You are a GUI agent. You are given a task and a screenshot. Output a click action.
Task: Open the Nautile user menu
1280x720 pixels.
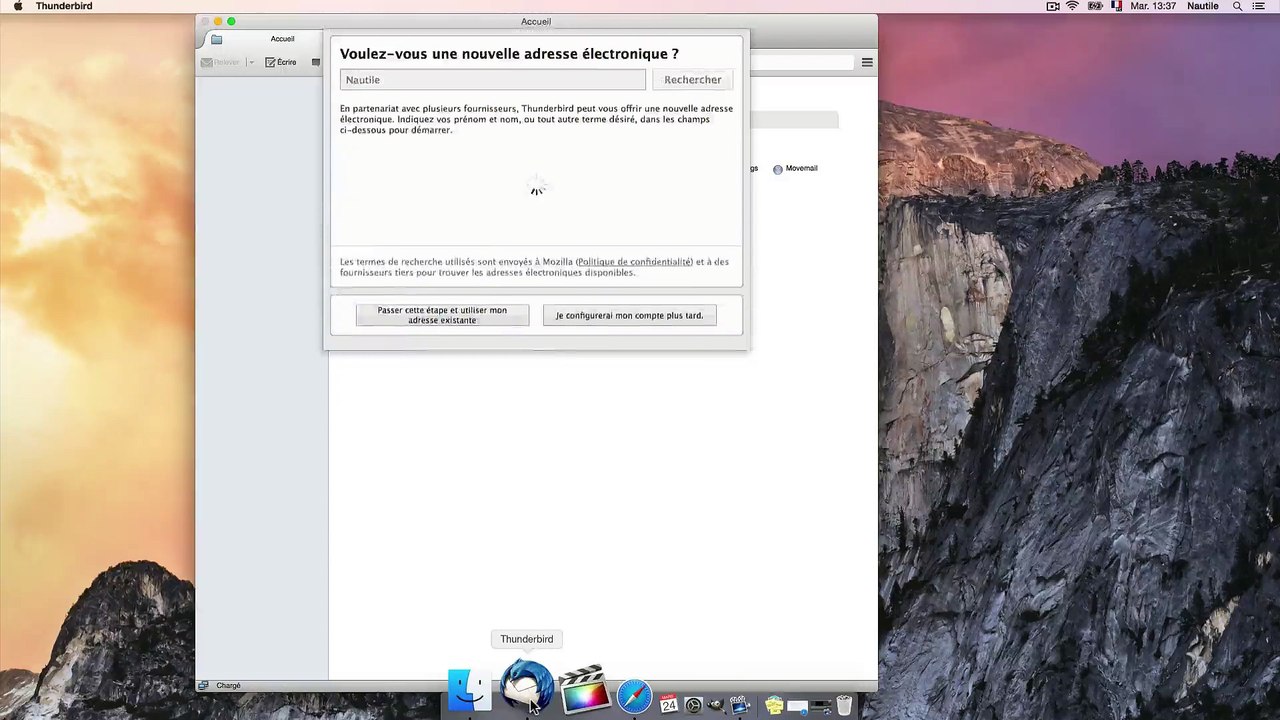click(1202, 6)
